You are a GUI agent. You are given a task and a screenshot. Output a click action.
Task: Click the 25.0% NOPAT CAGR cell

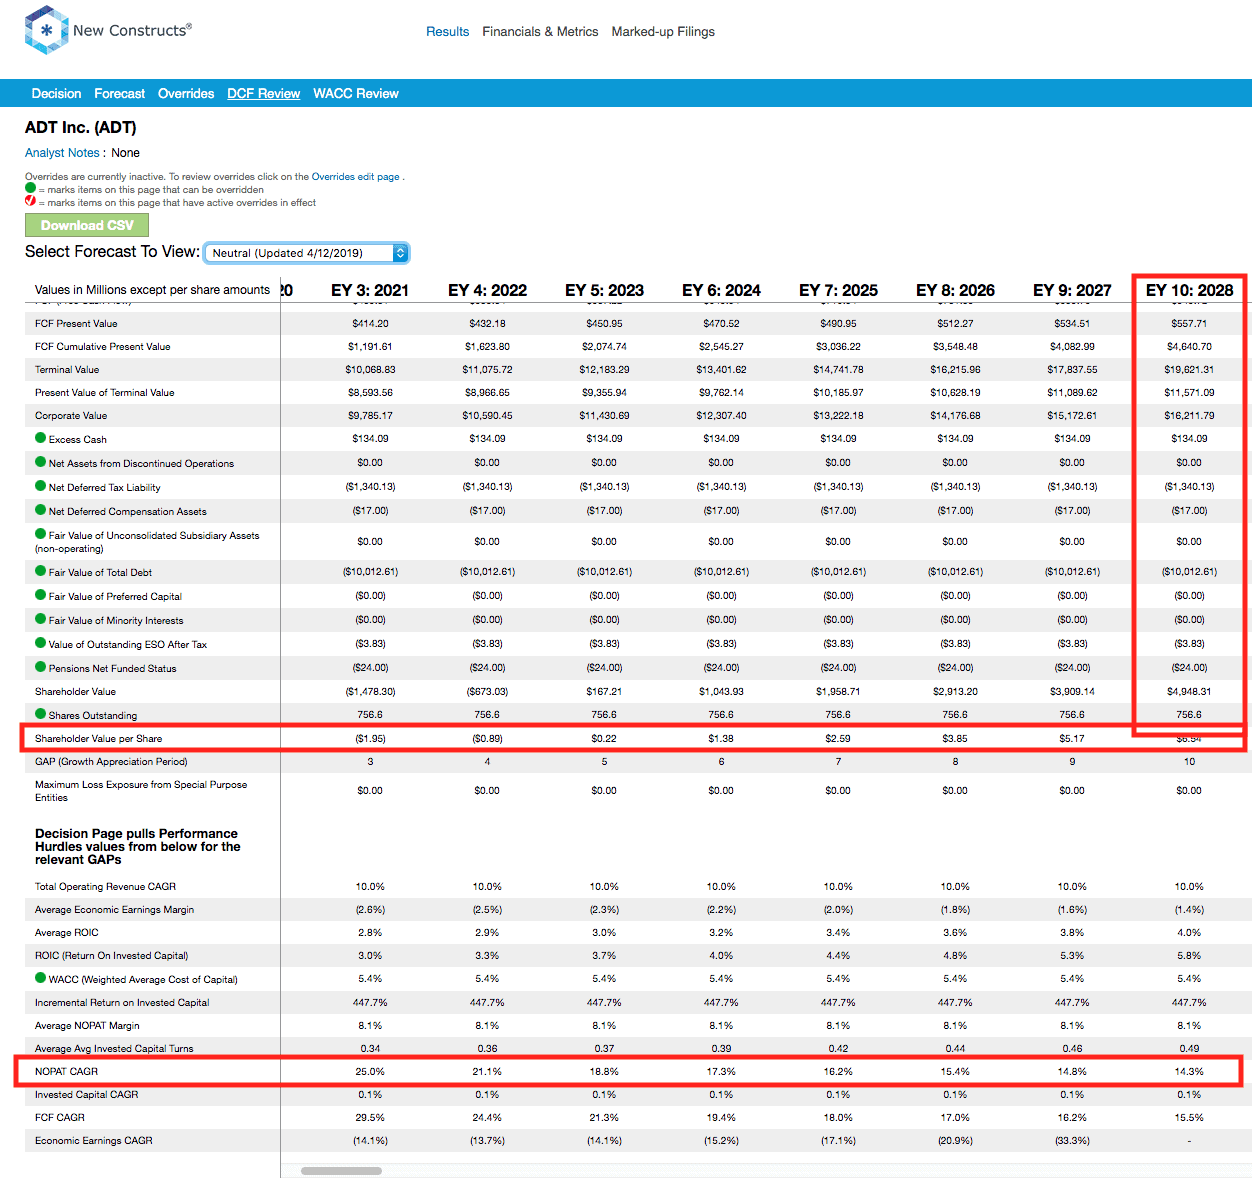[370, 1072]
